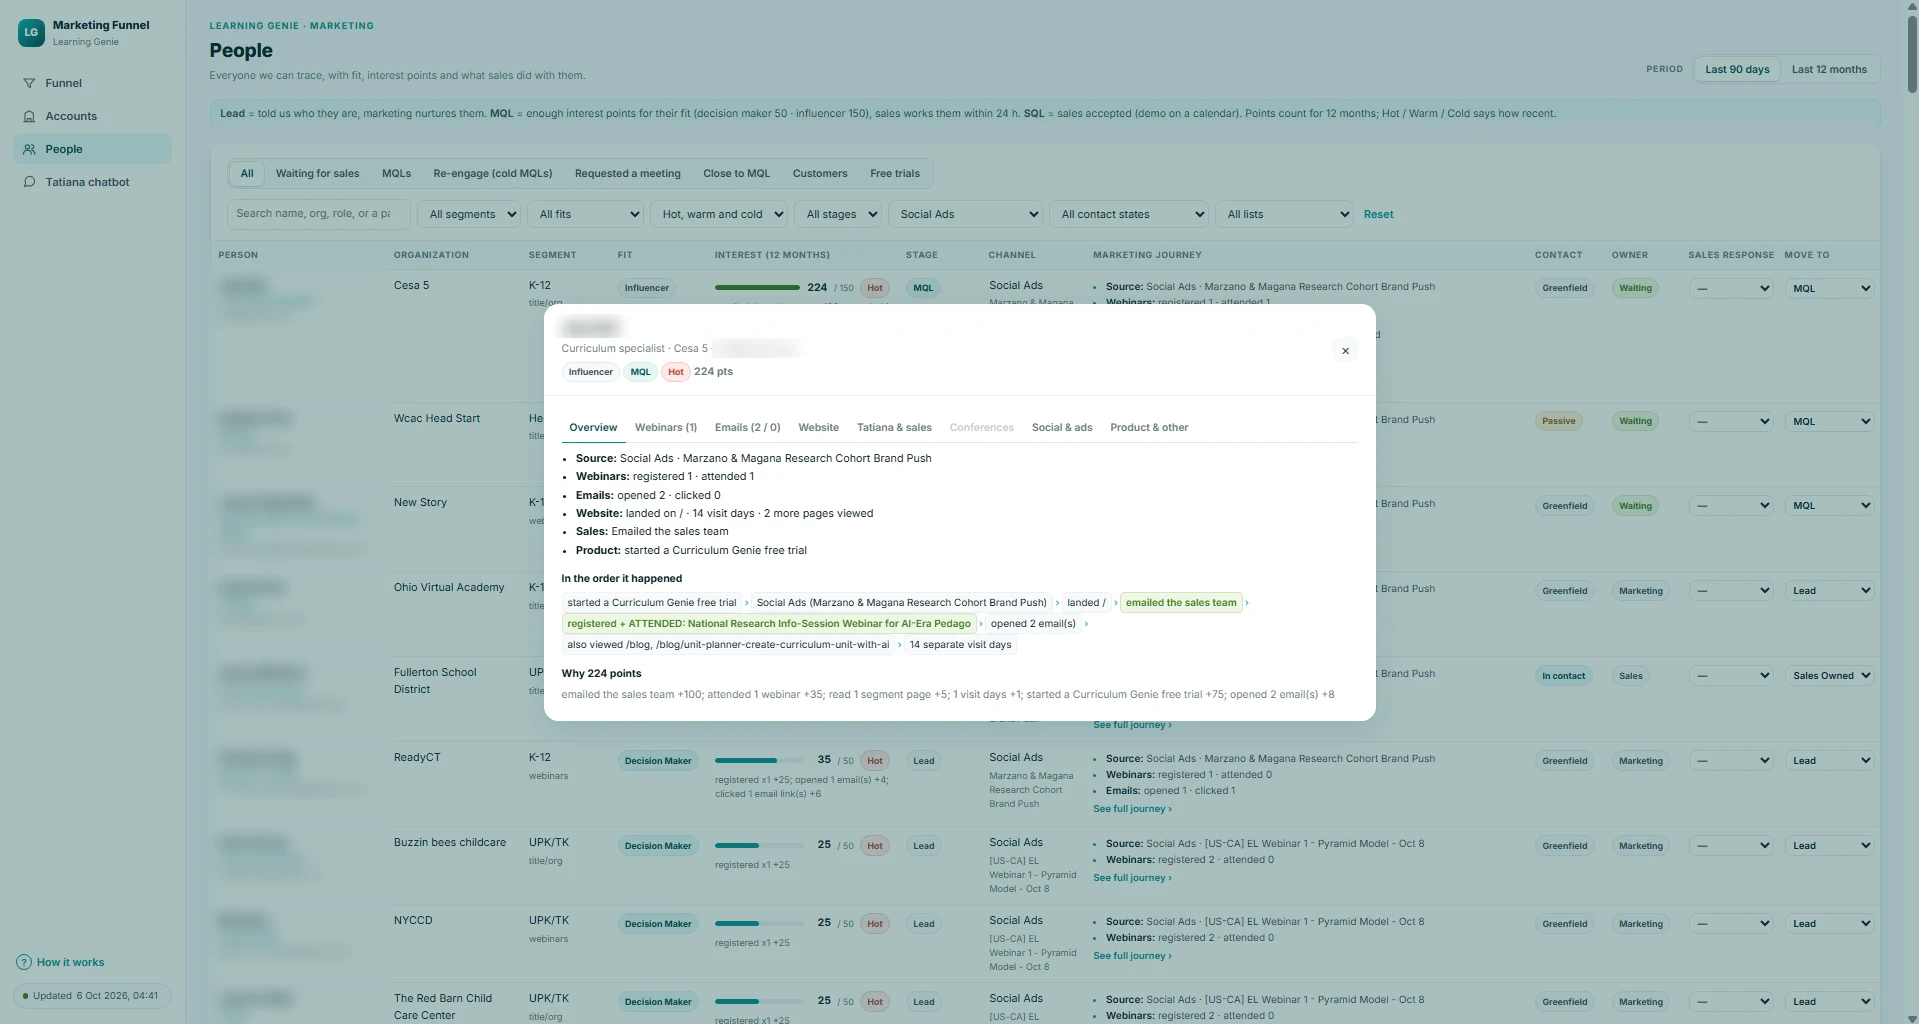This screenshot has width=1919, height=1024.
Task: Open the All lists dropdown
Action: coord(1284,214)
